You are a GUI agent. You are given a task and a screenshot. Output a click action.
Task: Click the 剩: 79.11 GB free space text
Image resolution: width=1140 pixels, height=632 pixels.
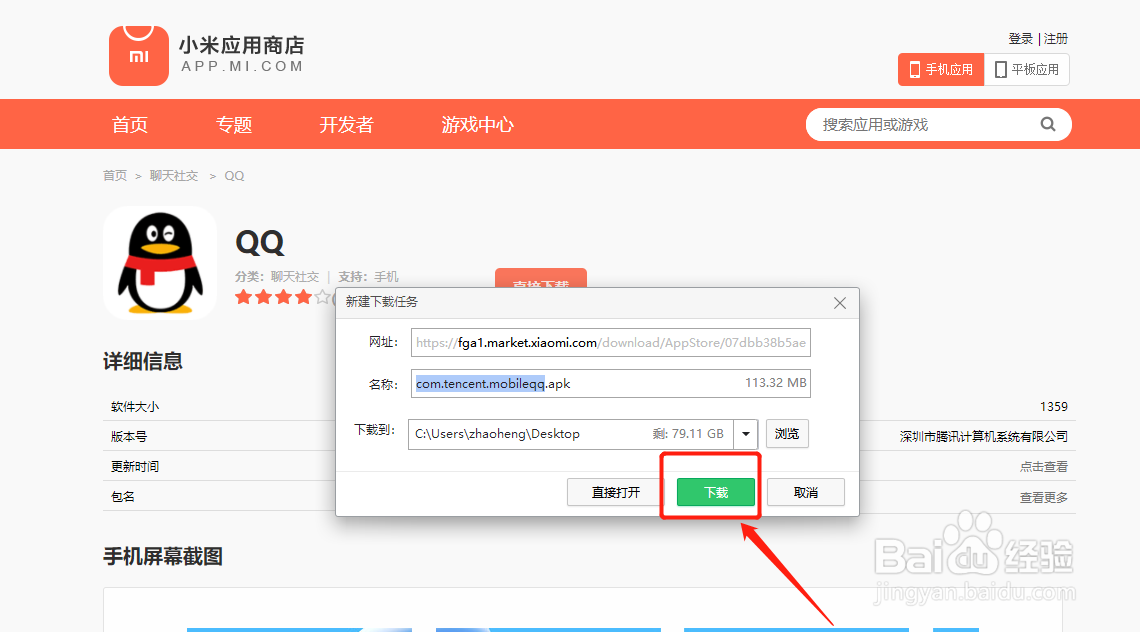point(688,434)
